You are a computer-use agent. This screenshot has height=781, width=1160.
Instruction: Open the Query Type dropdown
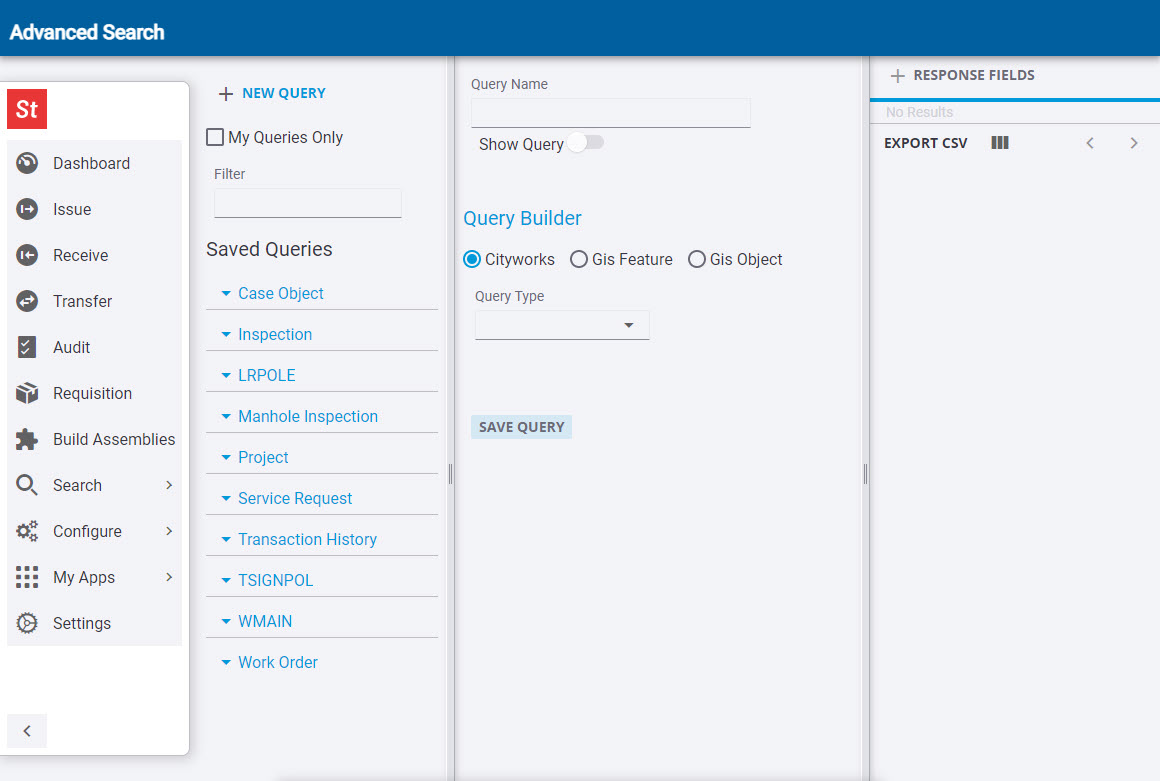click(562, 325)
